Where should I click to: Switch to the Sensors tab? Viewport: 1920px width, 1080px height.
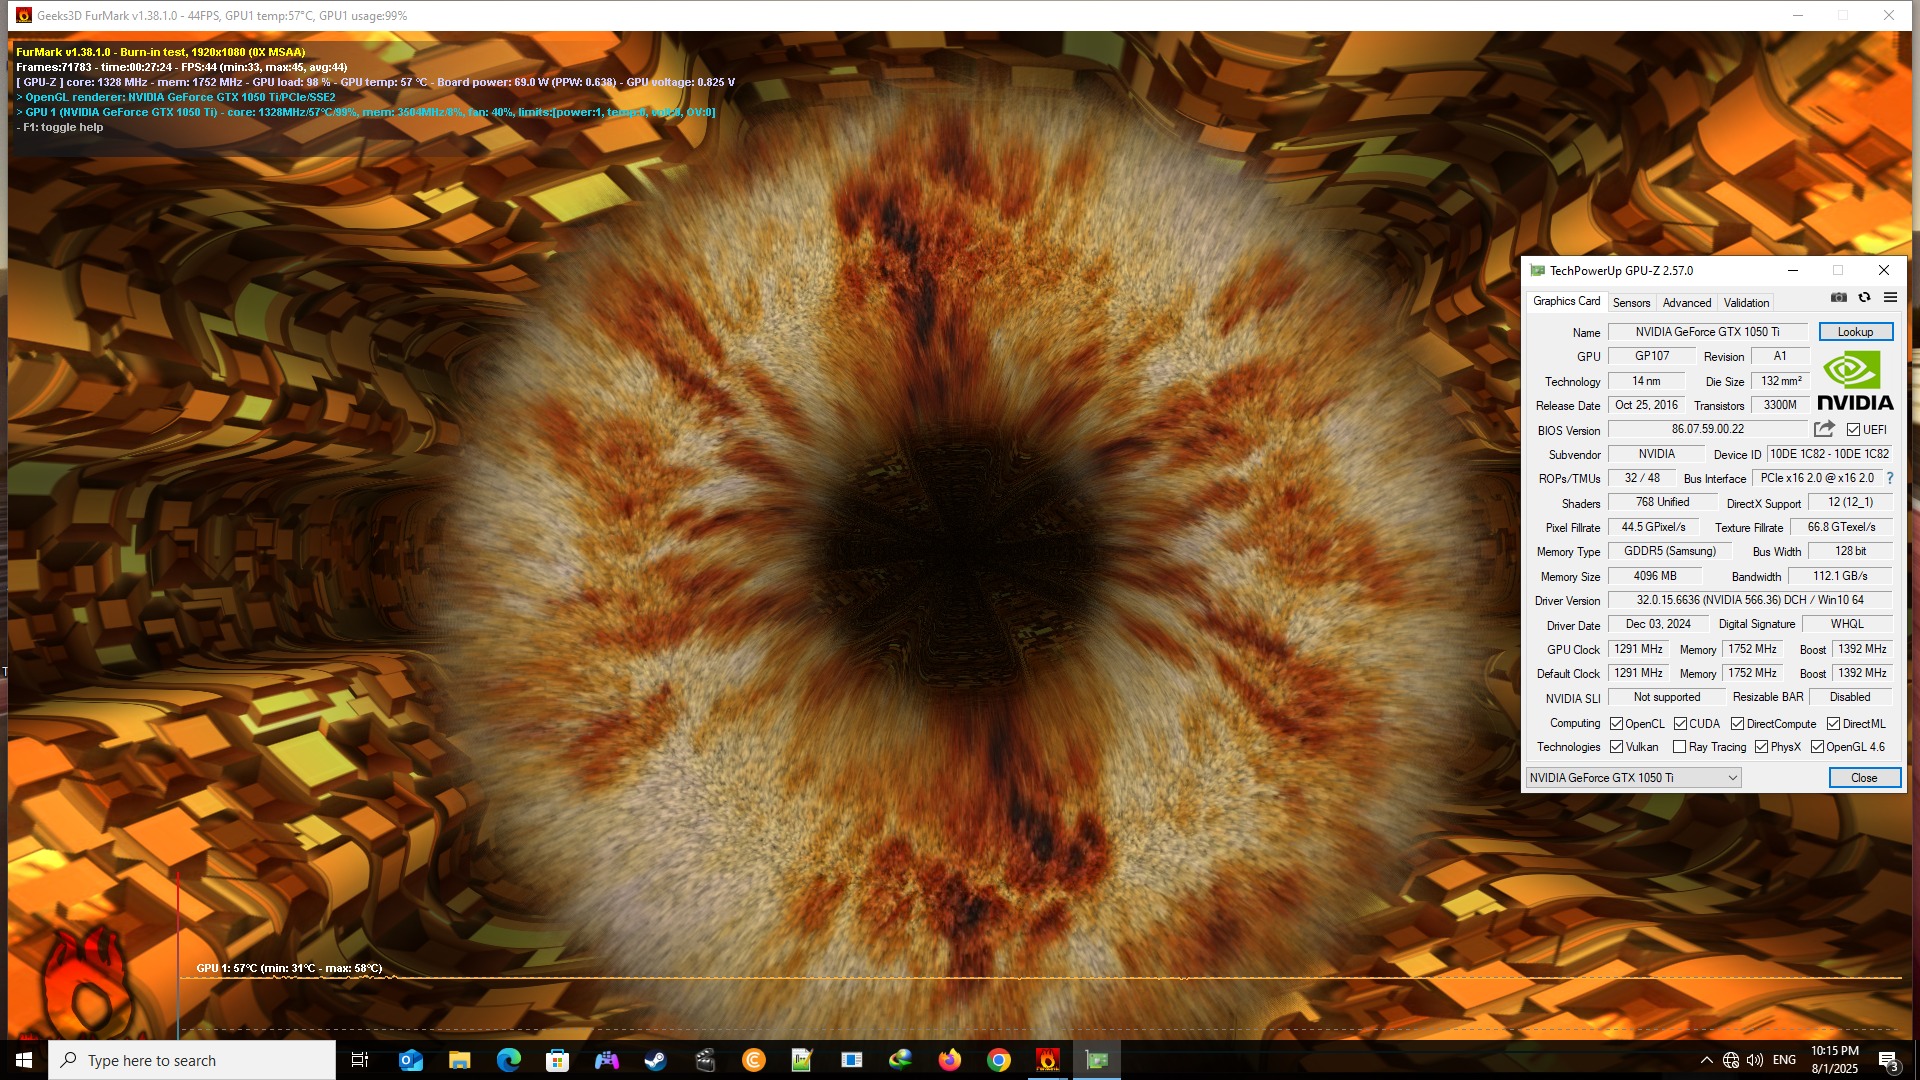coord(1631,303)
